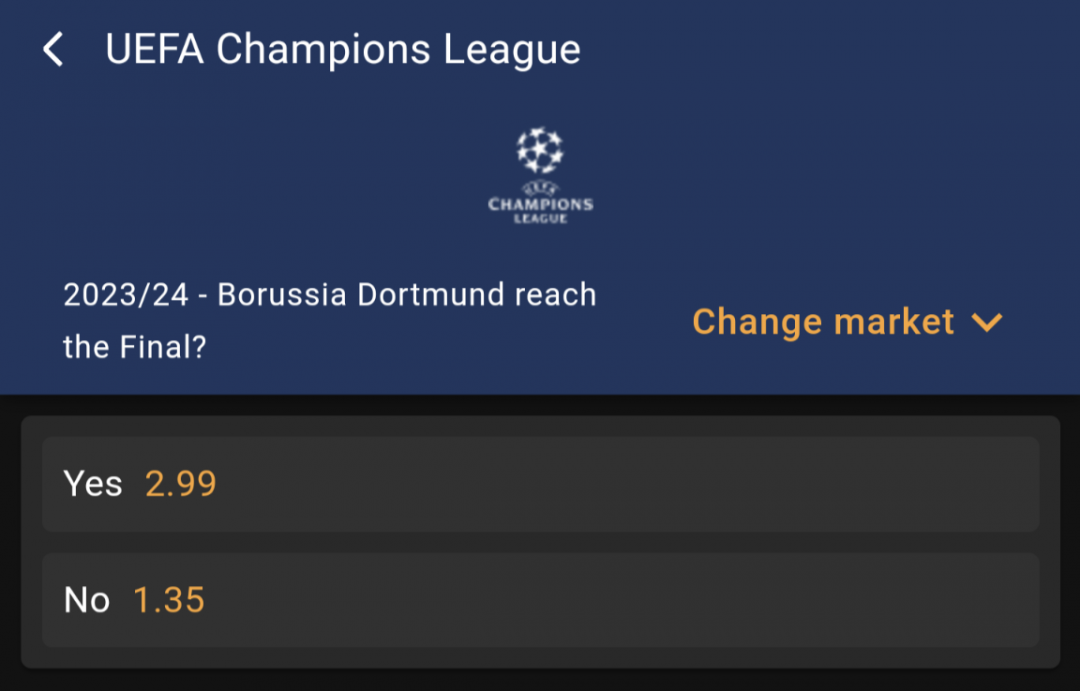Click the No label text
This screenshot has height=691, width=1080.
click(x=87, y=600)
